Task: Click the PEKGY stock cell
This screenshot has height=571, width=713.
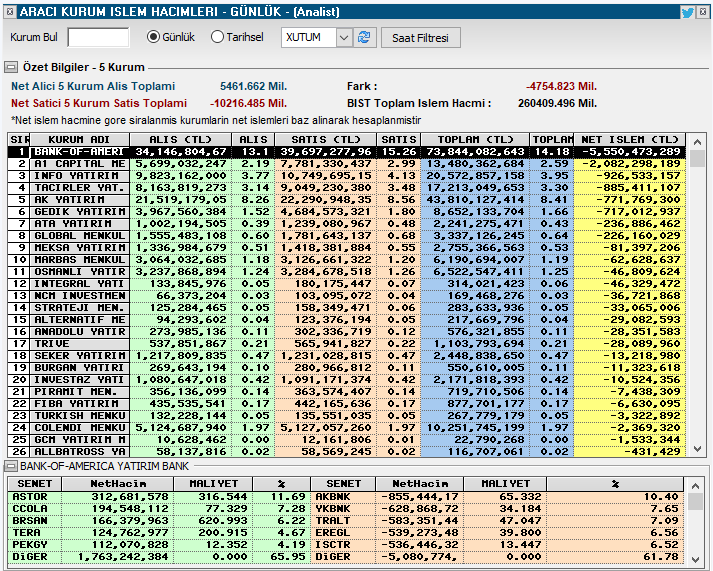Action: 35,545
